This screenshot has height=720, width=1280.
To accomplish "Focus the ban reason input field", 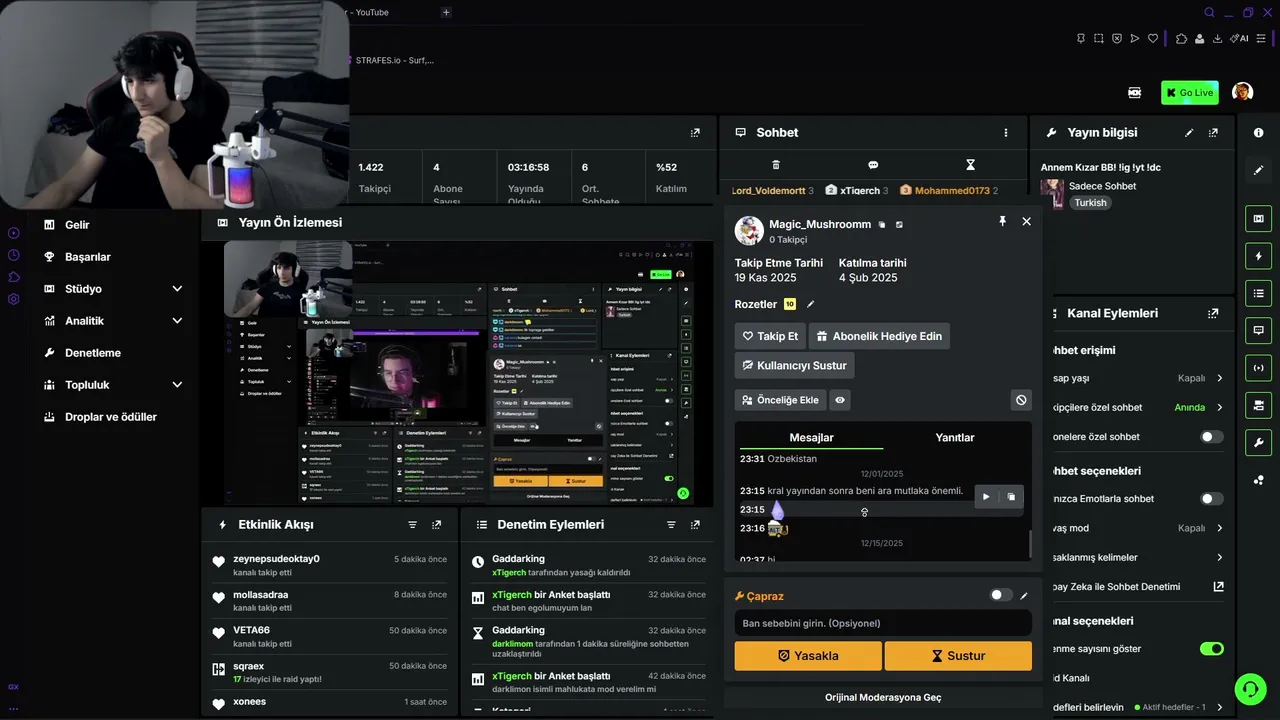I will [x=883, y=623].
